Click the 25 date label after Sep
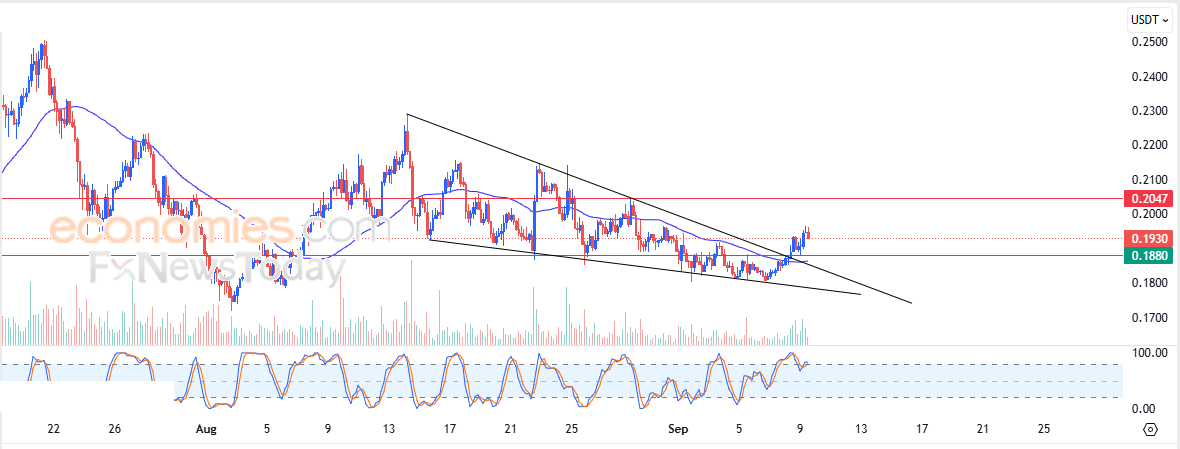This screenshot has height=449, width=1180. click(1043, 429)
